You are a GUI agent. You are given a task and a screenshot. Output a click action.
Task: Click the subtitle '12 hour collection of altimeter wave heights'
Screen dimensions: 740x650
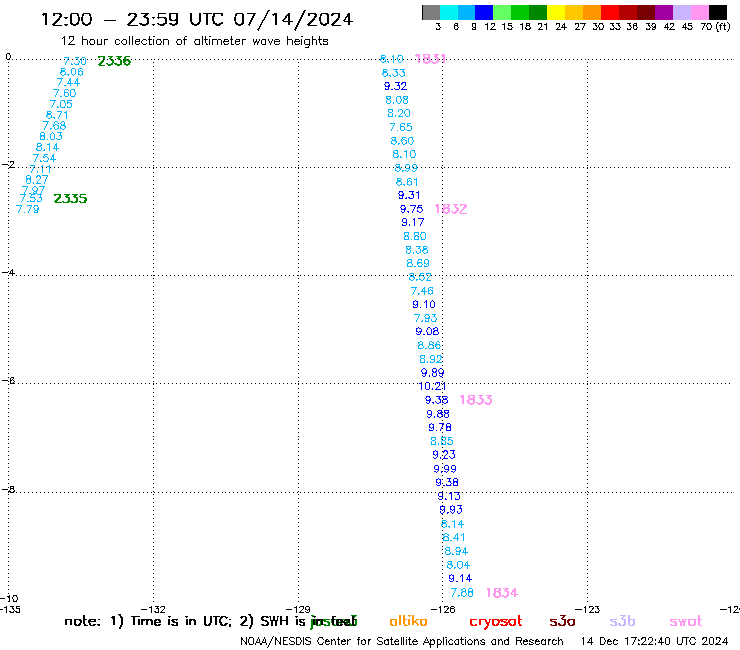[x=194, y=42]
